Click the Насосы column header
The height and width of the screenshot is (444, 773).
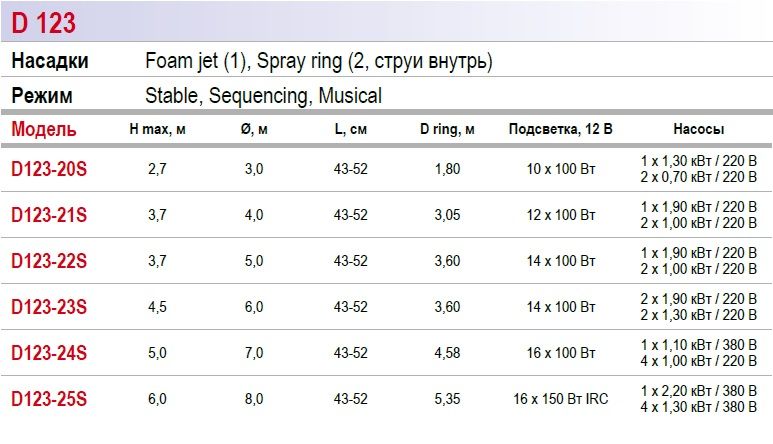(x=698, y=130)
